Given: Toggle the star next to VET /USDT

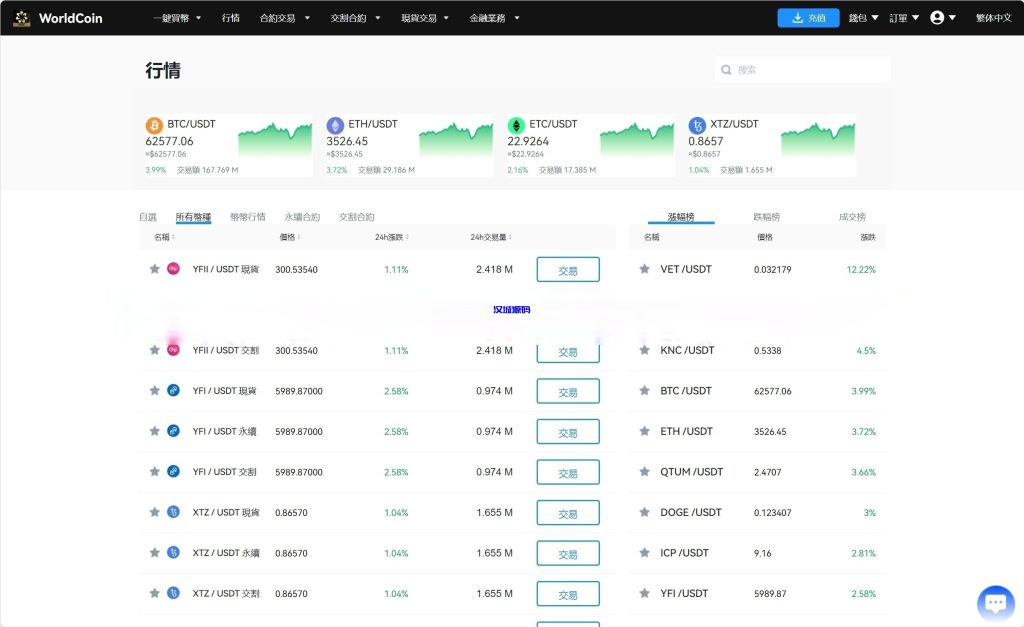Looking at the screenshot, I should coord(644,269).
